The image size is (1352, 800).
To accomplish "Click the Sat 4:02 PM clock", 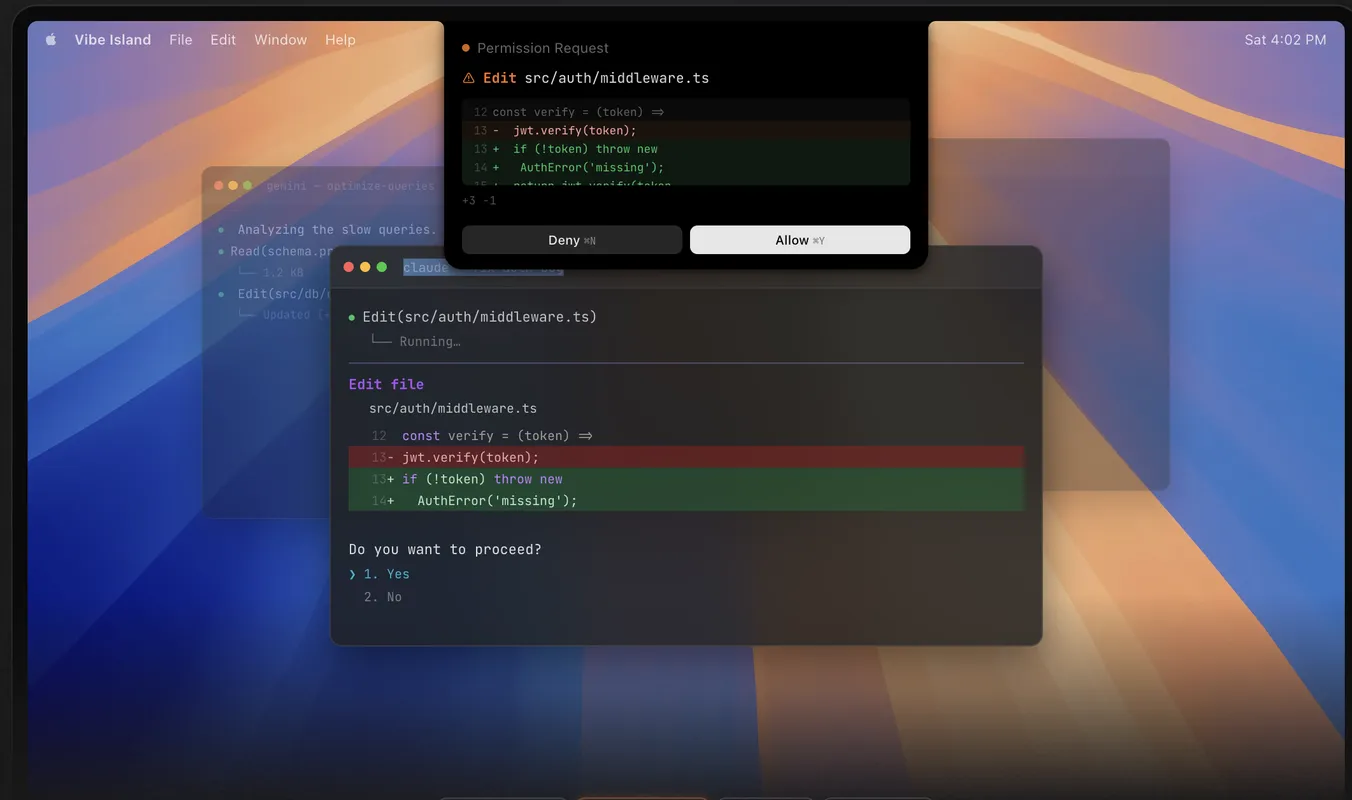I will (1285, 40).
